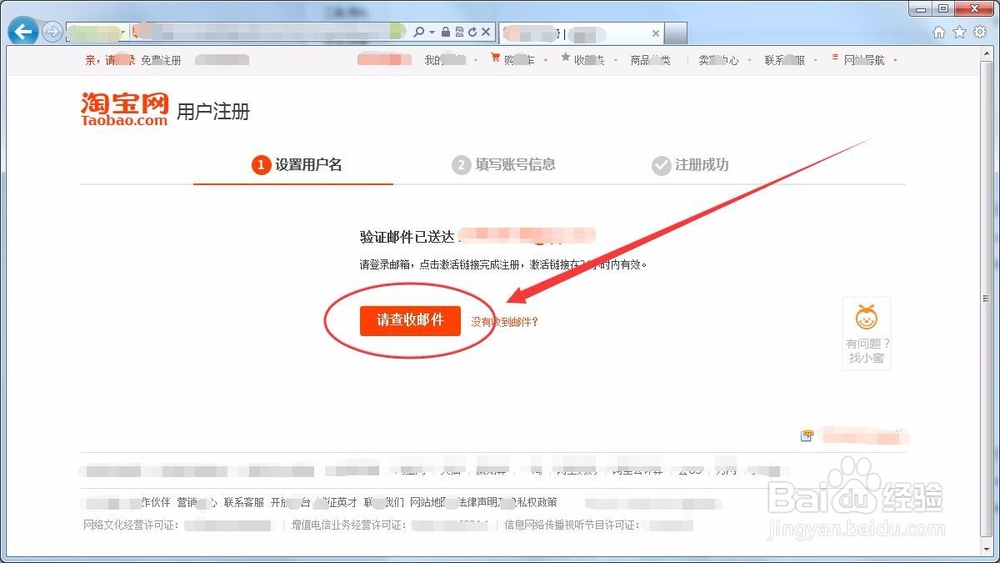The width and height of the screenshot is (1000, 563).
Task: Expand the 卖家中心 dropdown arrow
Action: click(749, 60)
